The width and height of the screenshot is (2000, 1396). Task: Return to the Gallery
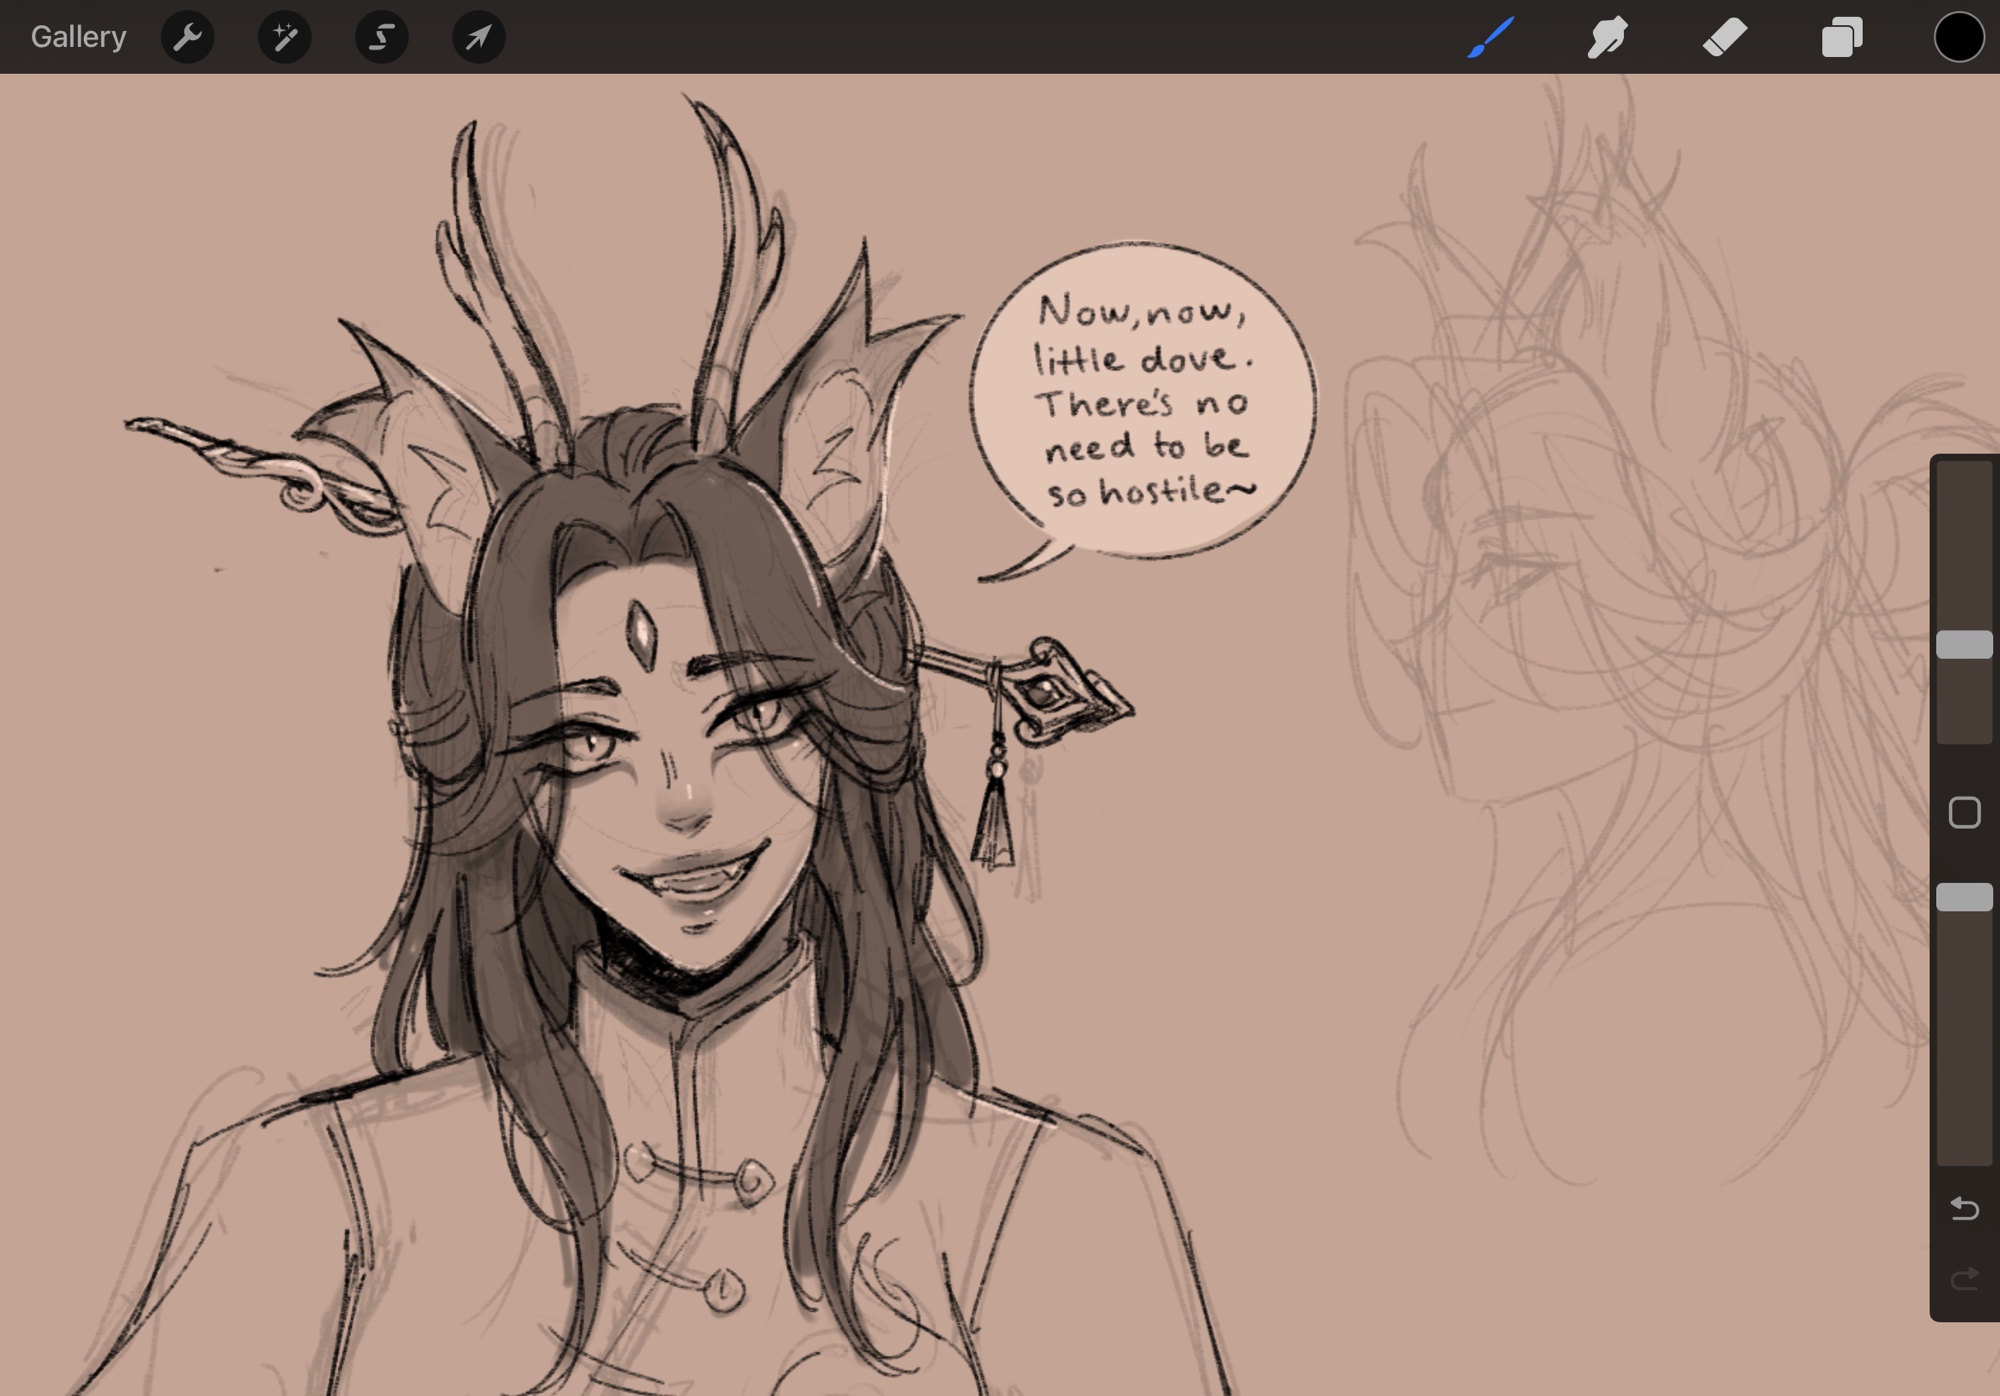(78, 37)
